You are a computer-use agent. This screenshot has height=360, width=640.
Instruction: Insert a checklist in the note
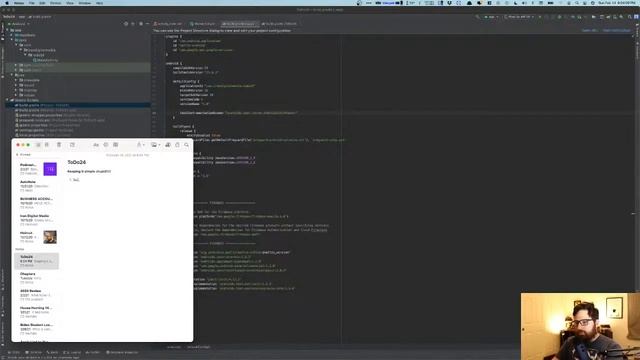(x=106, y=145)
